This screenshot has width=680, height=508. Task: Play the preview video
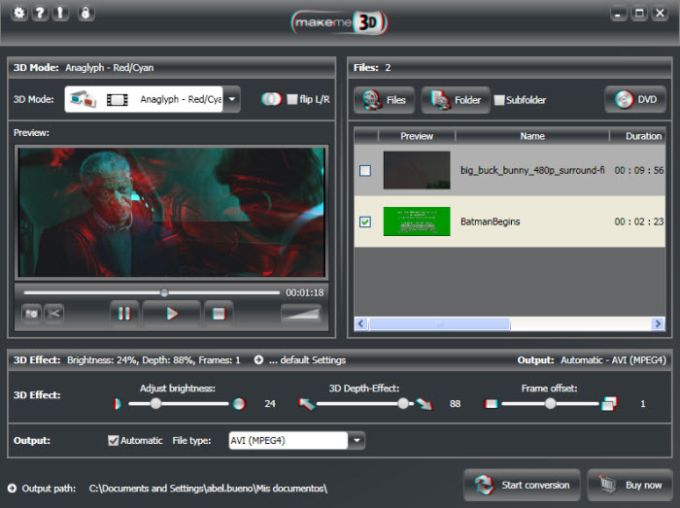(x=172, y=313)
